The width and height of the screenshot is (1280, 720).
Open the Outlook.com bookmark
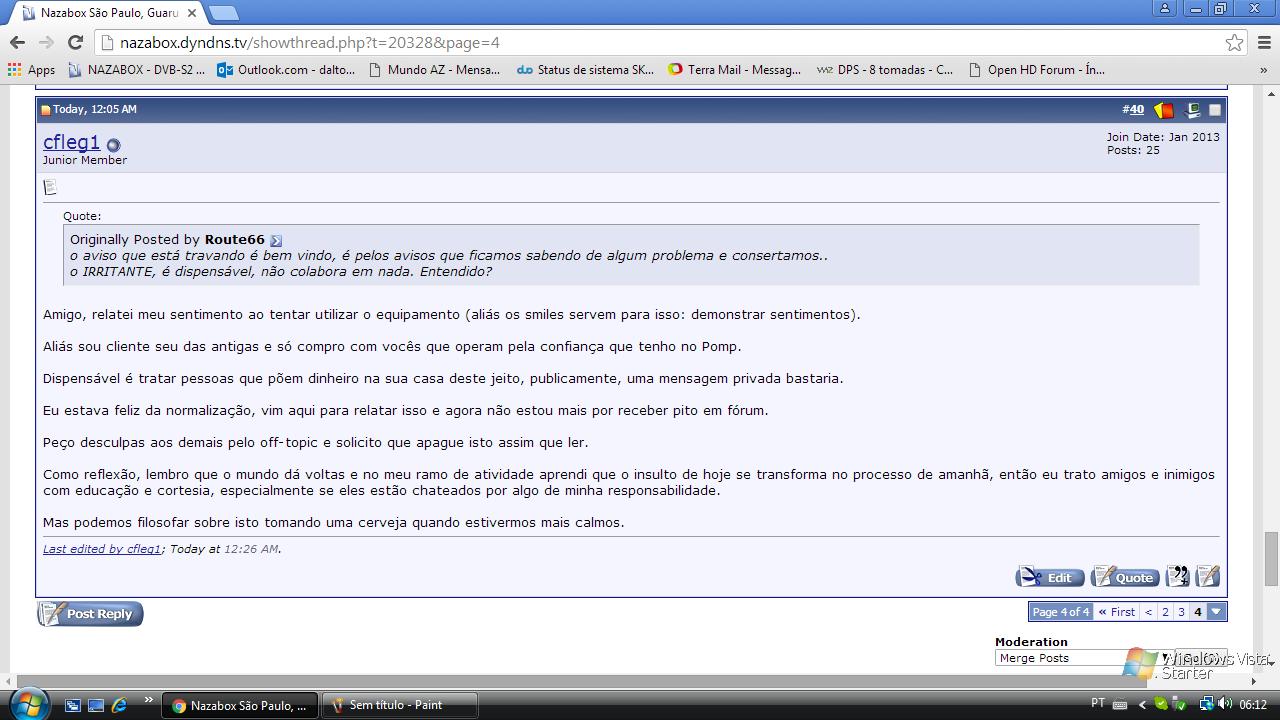click(286, 70)
